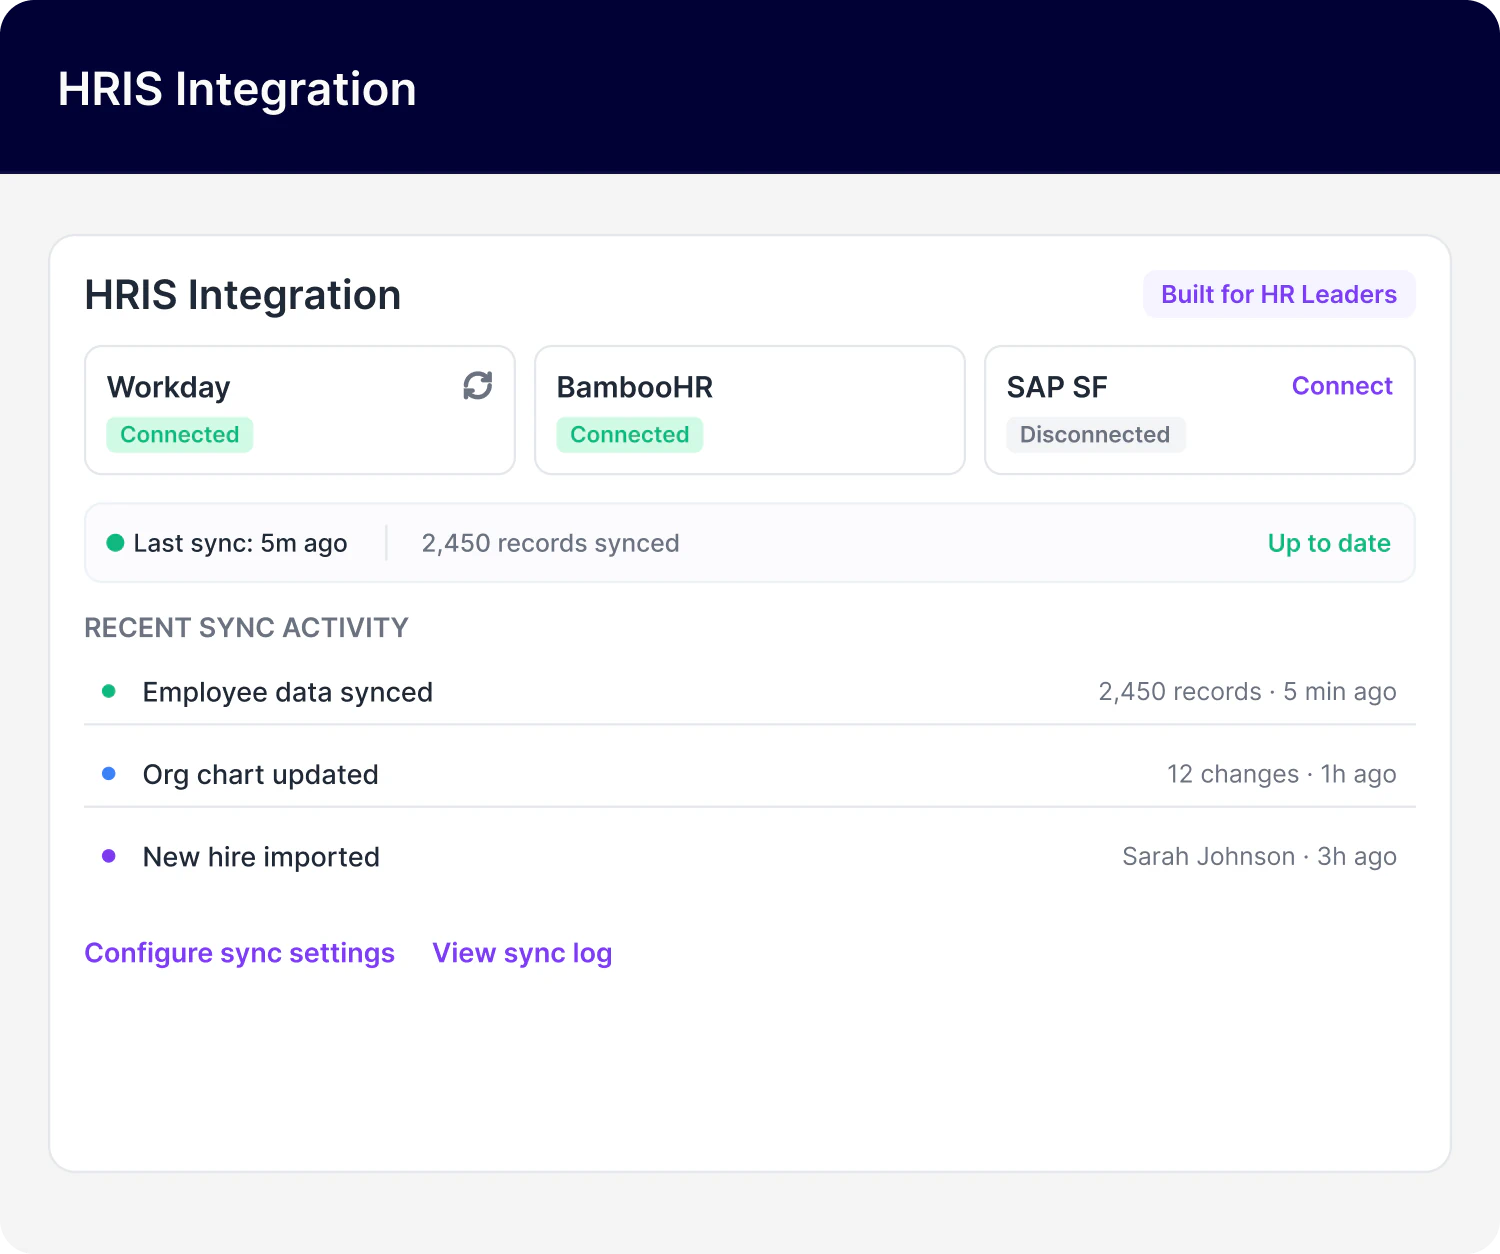Click the Disconnected status badge
The height and width of the screenshot is (1254, 1500).
[x=1095, y=435]
